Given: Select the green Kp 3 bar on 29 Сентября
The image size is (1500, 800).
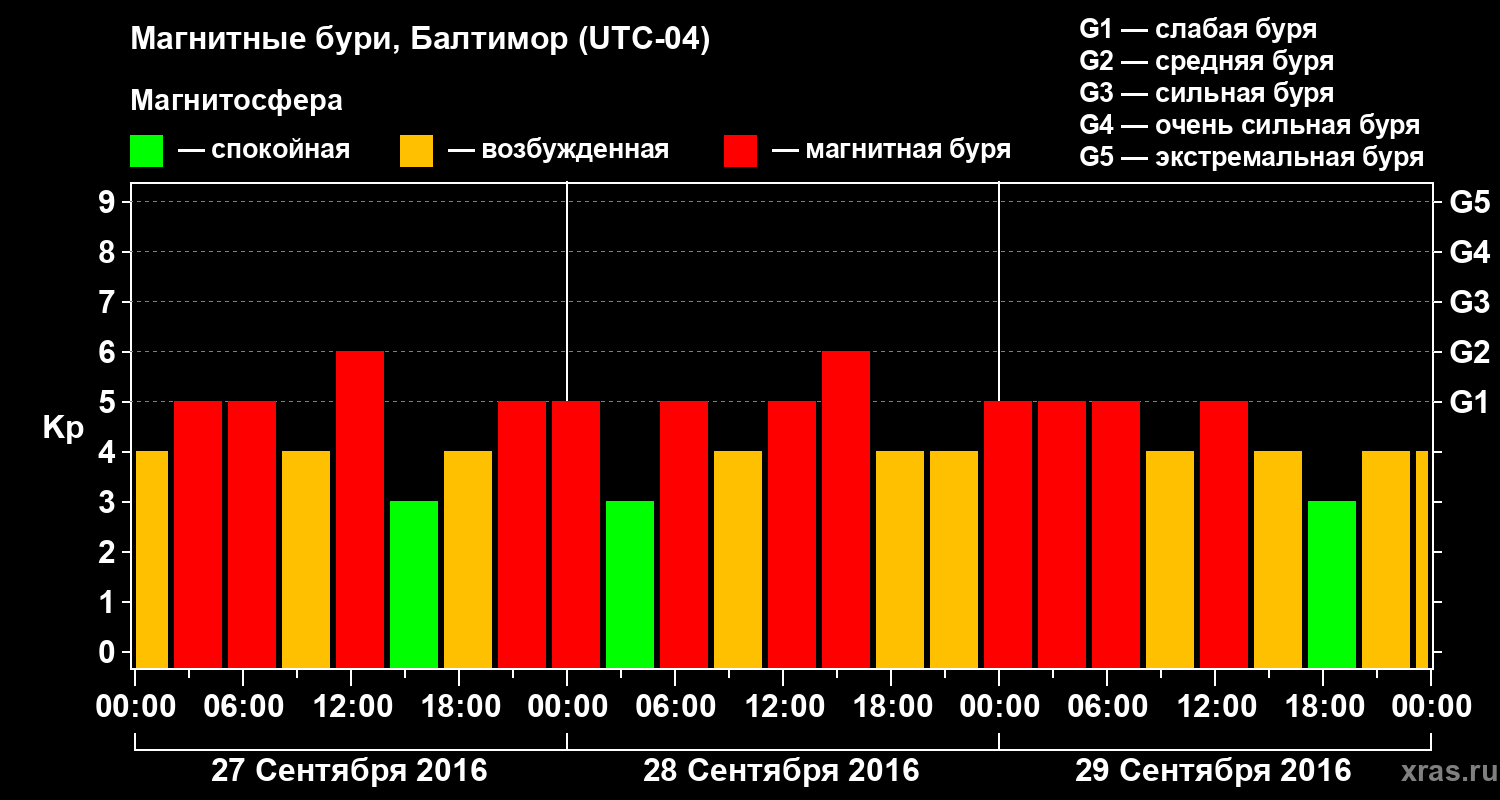Looking at the screenshot, I should coord(1332,585).
